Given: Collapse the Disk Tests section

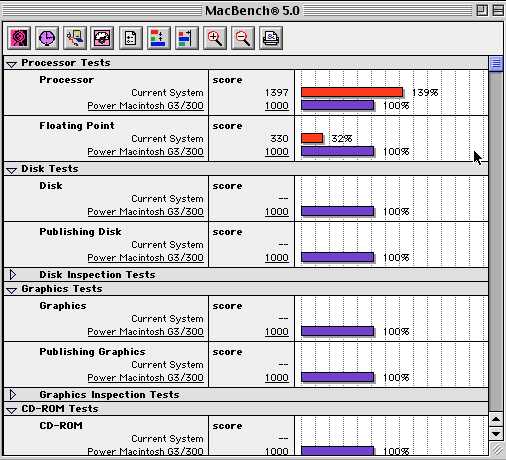Looking at the screenshot, I should click(11, 170).
